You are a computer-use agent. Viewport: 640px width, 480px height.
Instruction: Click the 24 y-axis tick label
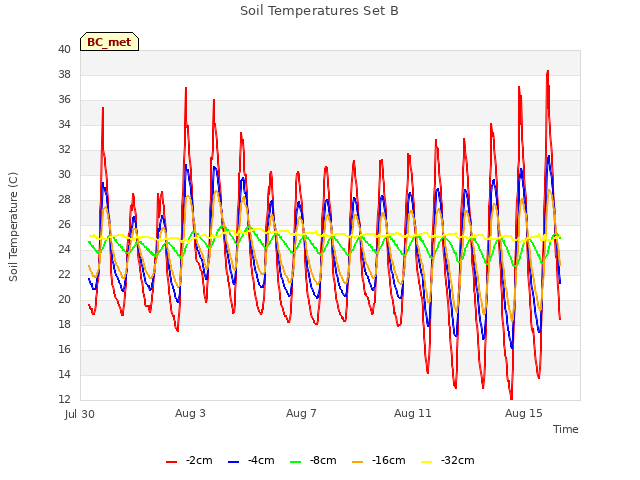64,249
